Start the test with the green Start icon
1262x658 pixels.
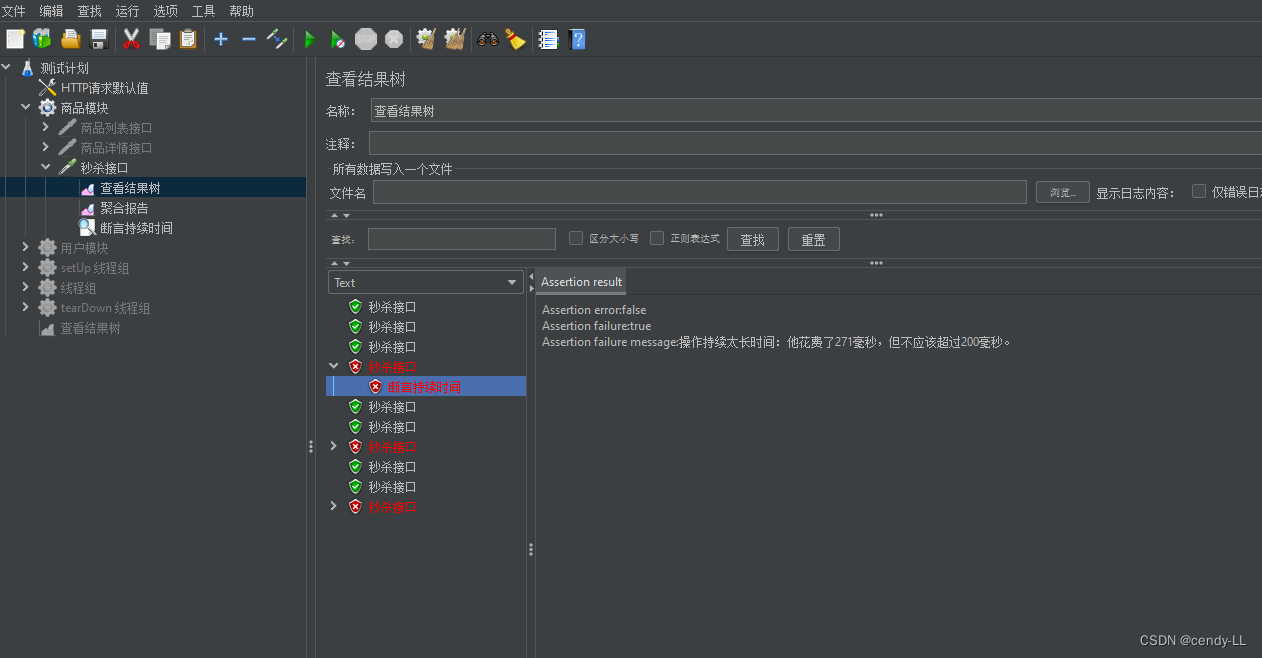tap(309, 39)
